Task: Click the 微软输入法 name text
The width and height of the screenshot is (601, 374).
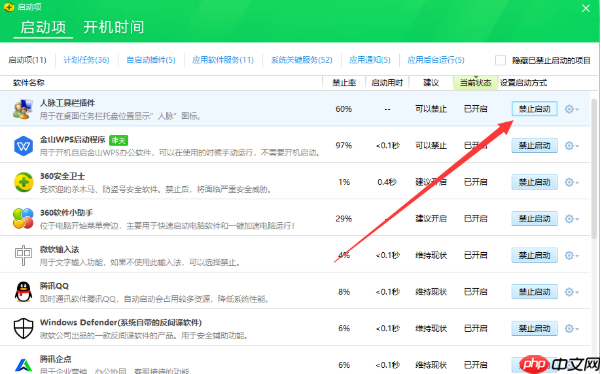Action: (59, 249)
